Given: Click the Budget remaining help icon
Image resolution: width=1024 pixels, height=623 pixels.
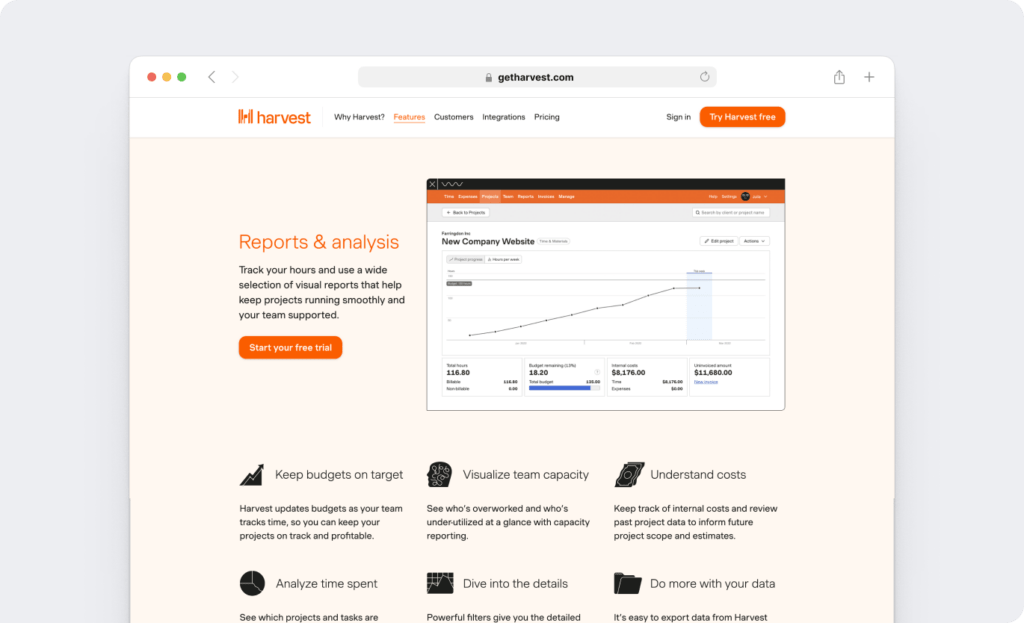Looking at the screenshot, I should (597, 371).
